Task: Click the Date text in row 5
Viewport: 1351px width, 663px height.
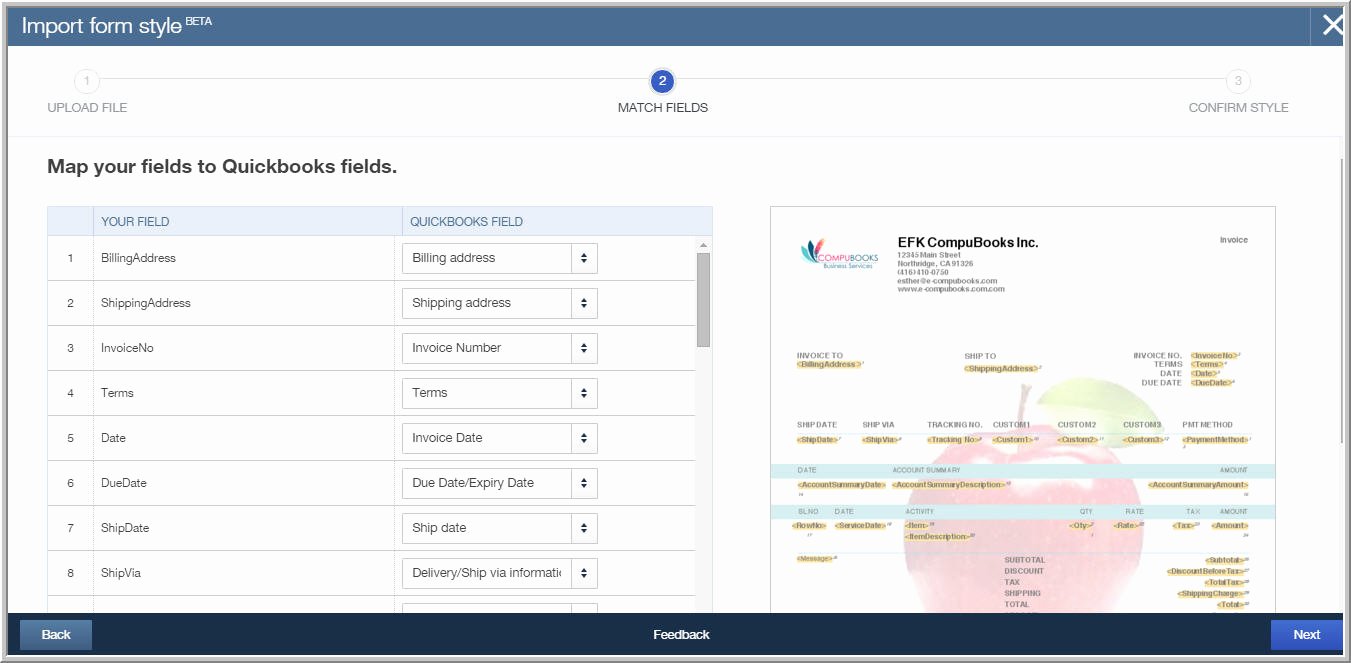Action: [113, 438]
